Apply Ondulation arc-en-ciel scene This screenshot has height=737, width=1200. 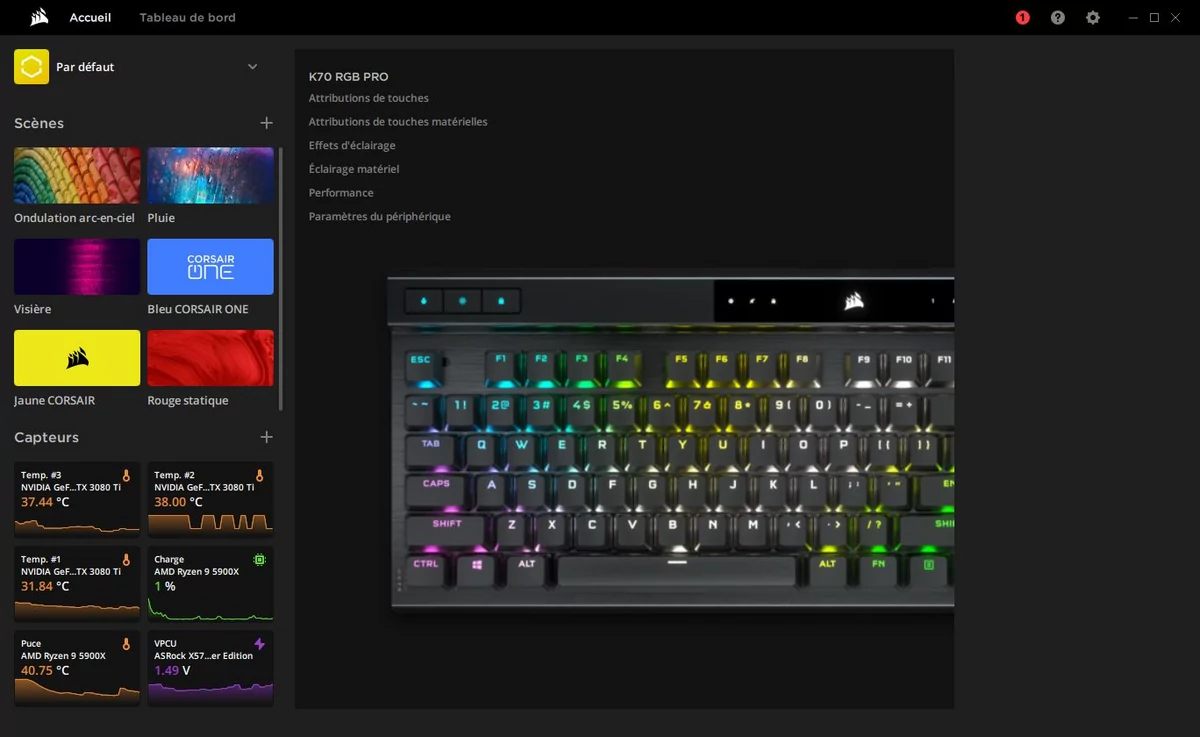tap(77, 176)
